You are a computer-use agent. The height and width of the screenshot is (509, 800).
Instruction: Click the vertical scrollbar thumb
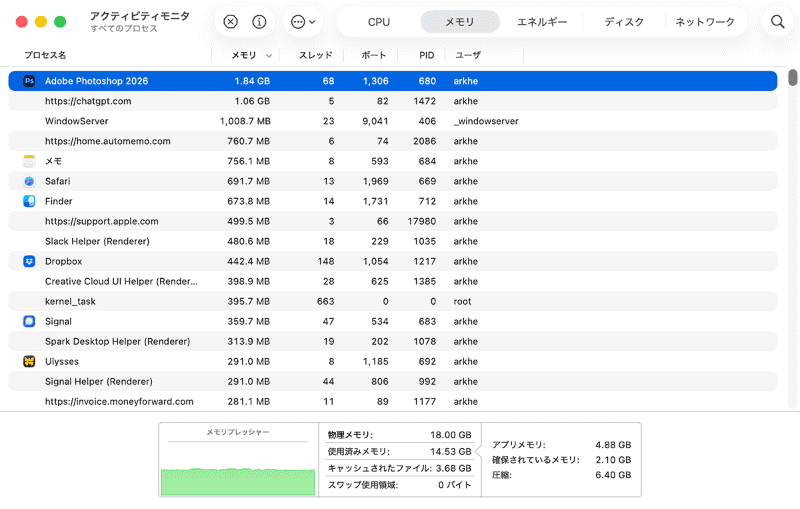click(792, 78)
